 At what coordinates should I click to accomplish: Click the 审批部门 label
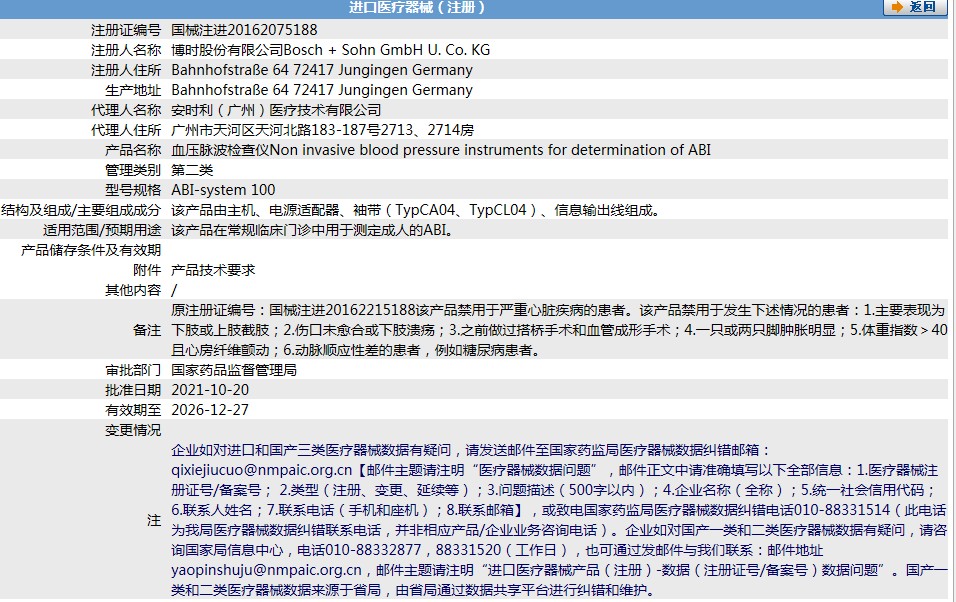(x=133, y=370)
